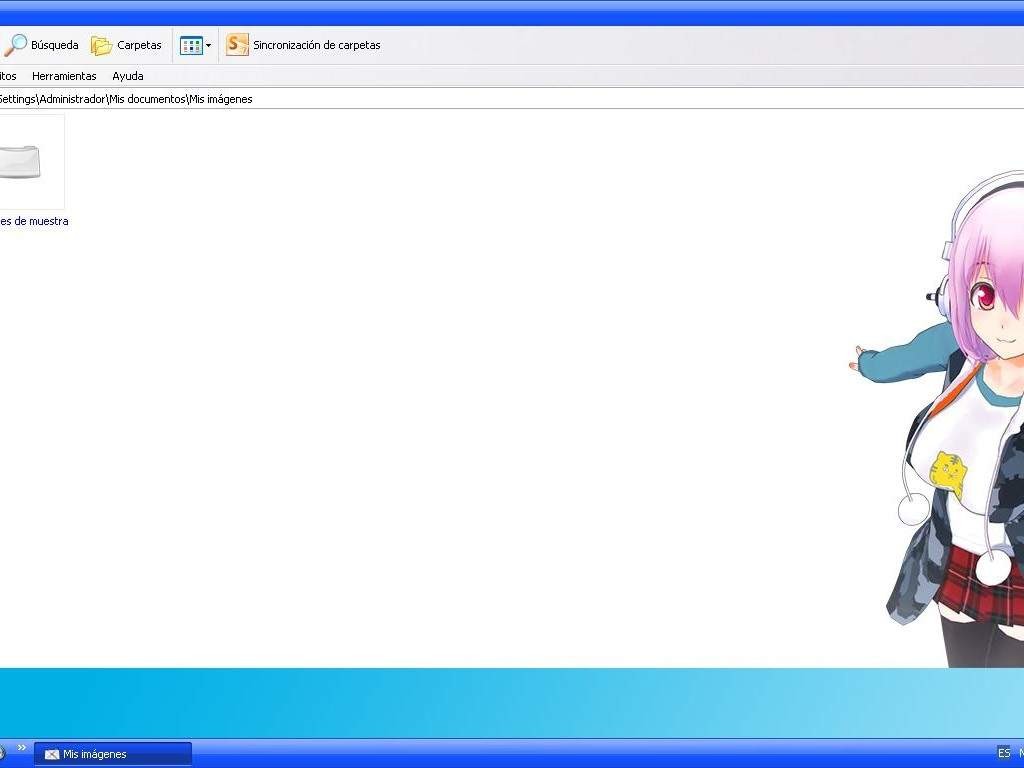Click the Vistas view mode icon
Image resolution: width=1024 pixels, height=768 pixels.
click(x=191, y=45)
